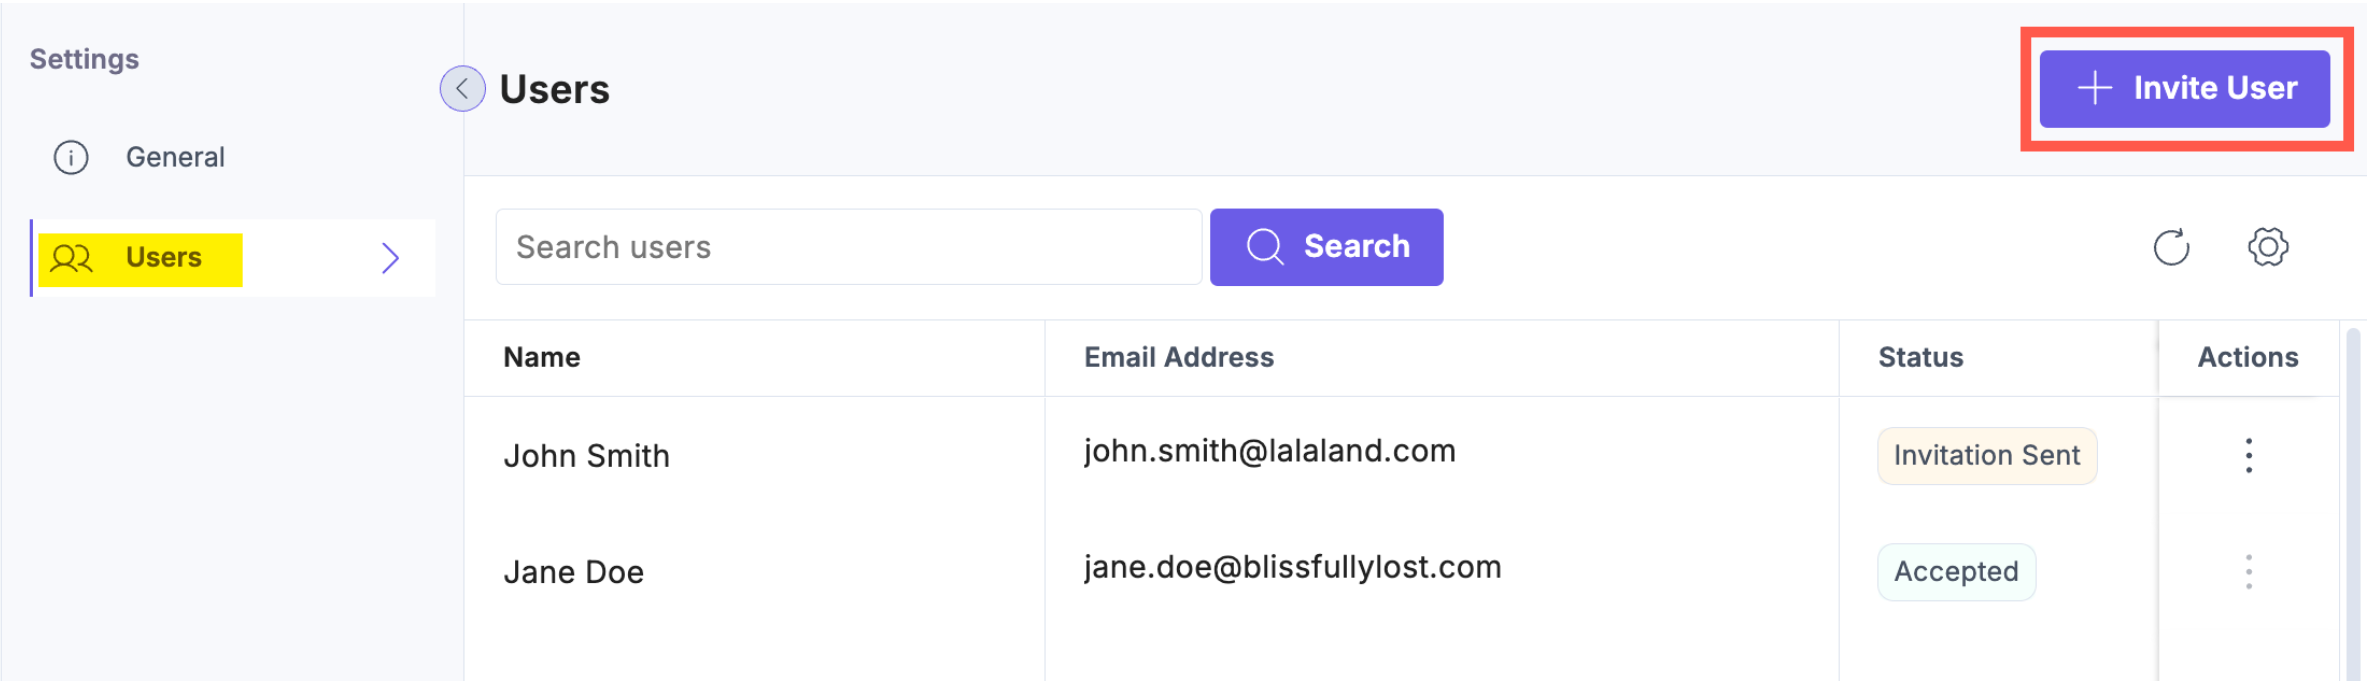Click the Invitation Sent status badge
This screenshot has height=686, width=2372.
(x=1986, y=456)
